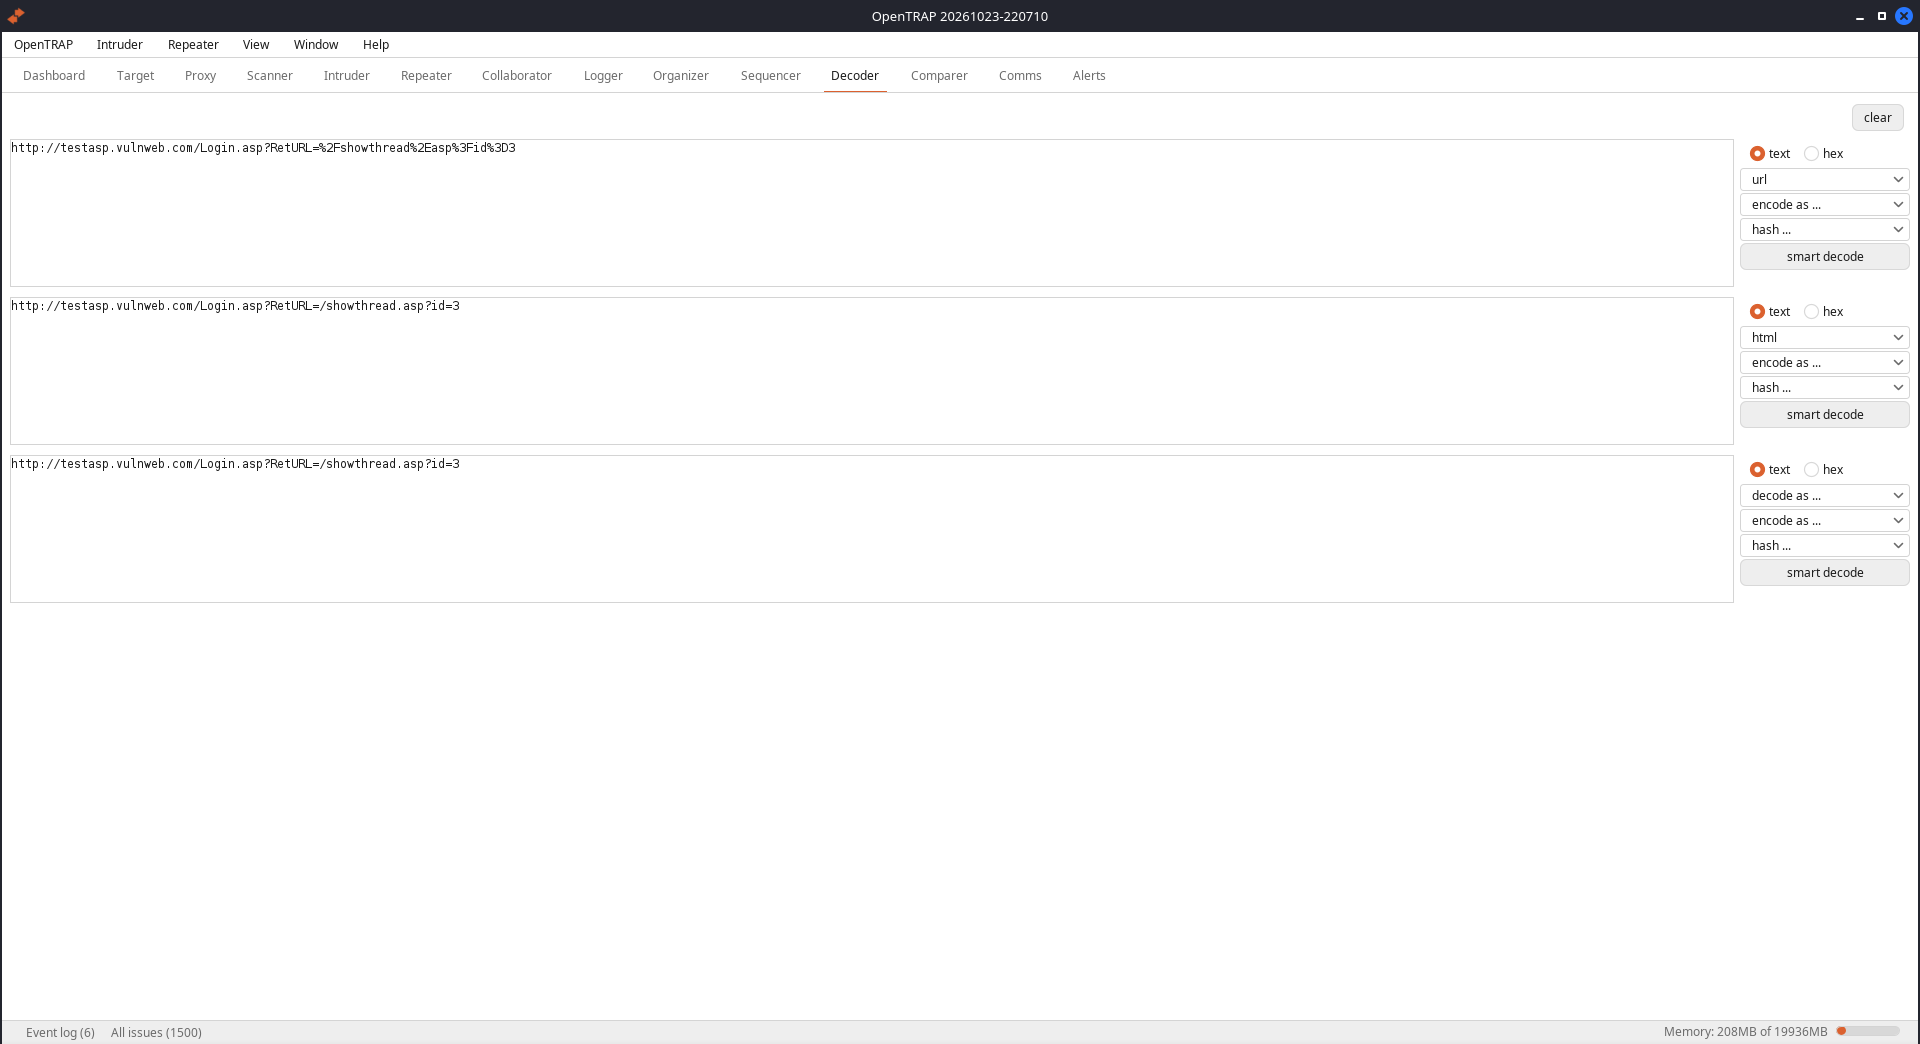Open the OpenTRAP menu
The height and width of the screenshot is (1044, 1920).
coord(43,45)
